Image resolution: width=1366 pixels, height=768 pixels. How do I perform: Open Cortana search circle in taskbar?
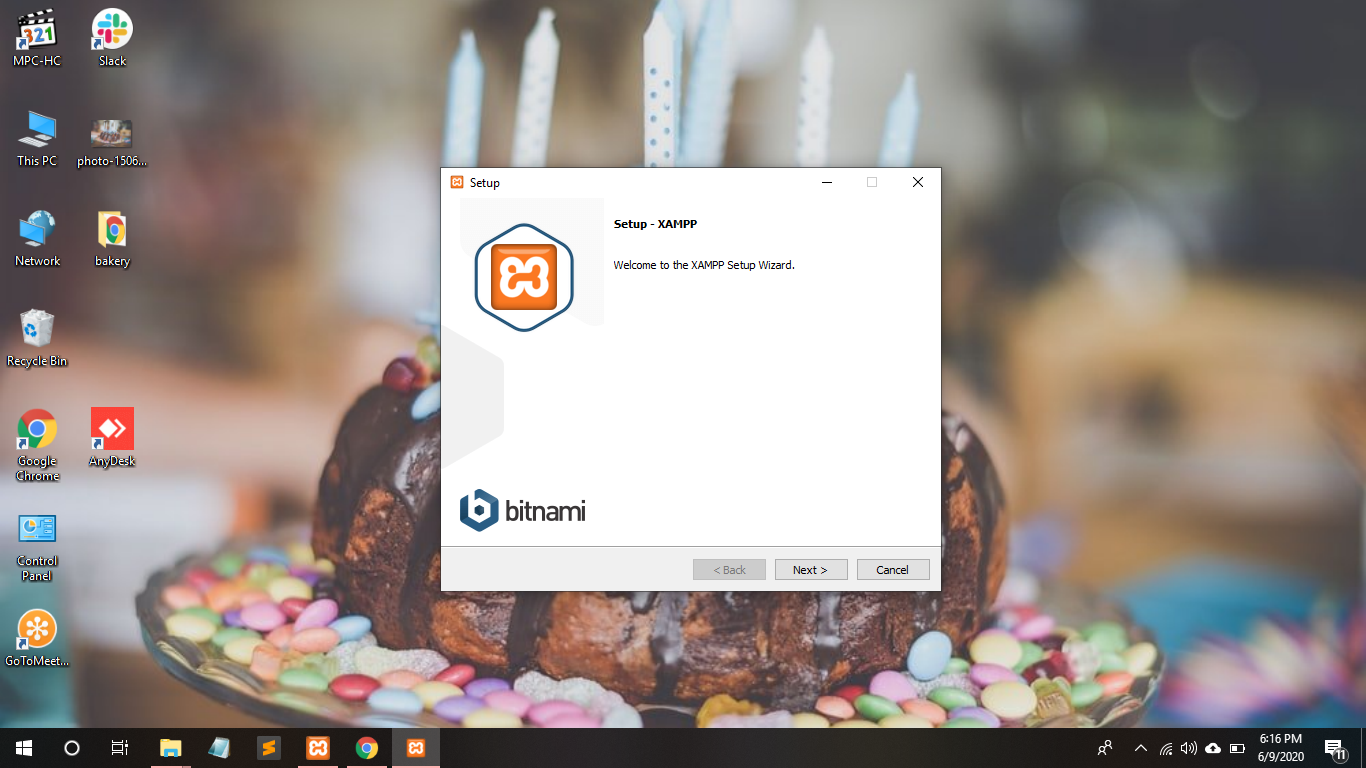coord(72,748)
